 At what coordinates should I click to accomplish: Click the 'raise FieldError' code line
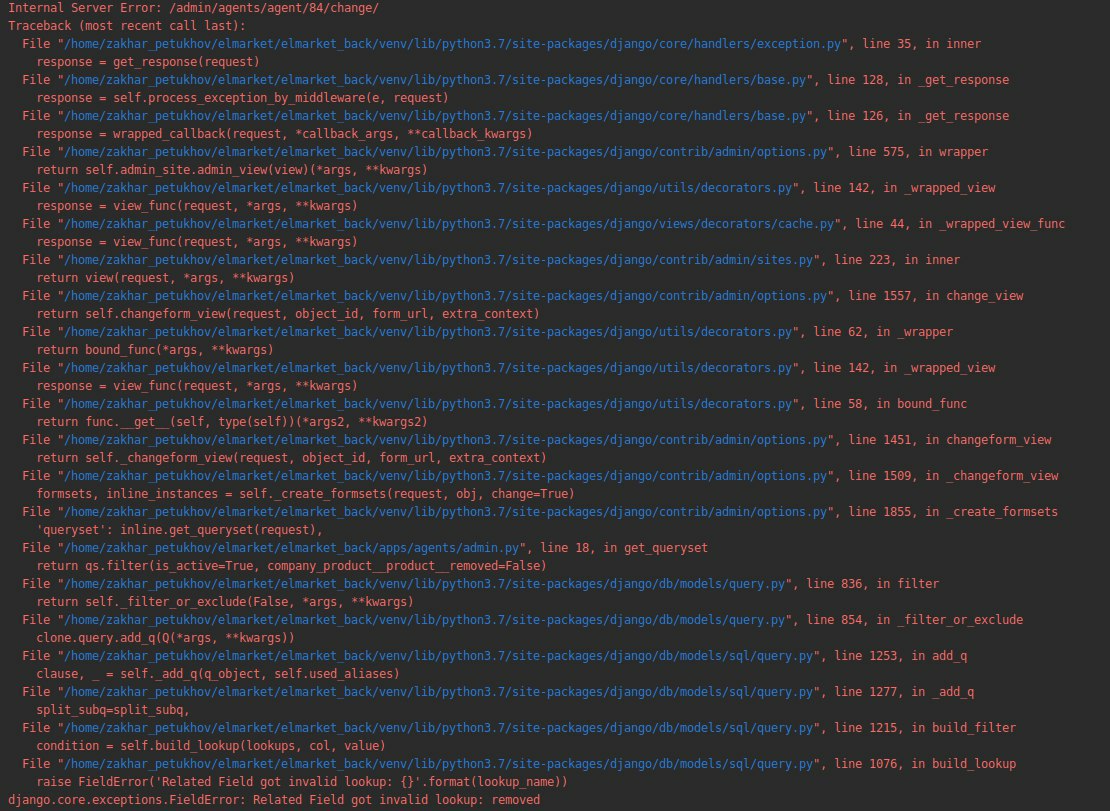(x=302, y=783)
